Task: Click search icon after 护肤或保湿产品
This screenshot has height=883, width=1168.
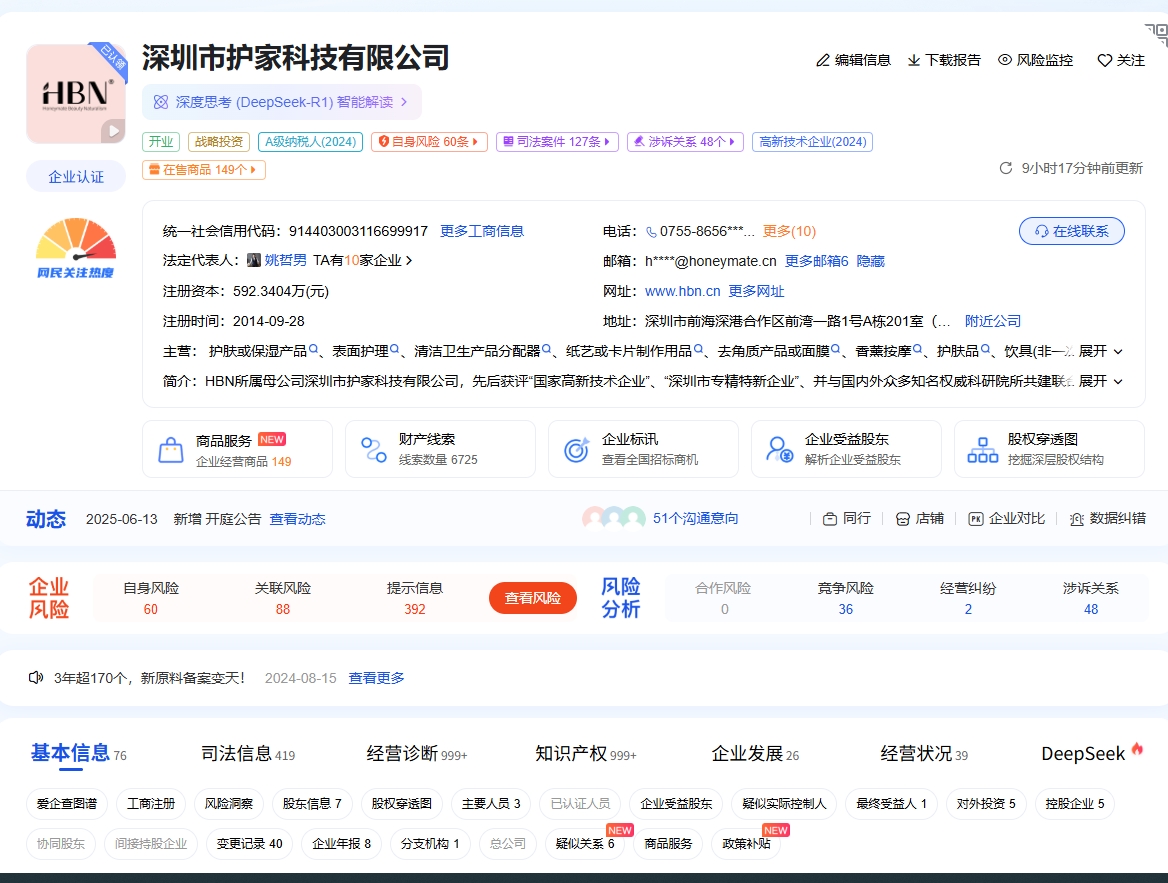Action: pyautogui.click(x=314, y=349)
